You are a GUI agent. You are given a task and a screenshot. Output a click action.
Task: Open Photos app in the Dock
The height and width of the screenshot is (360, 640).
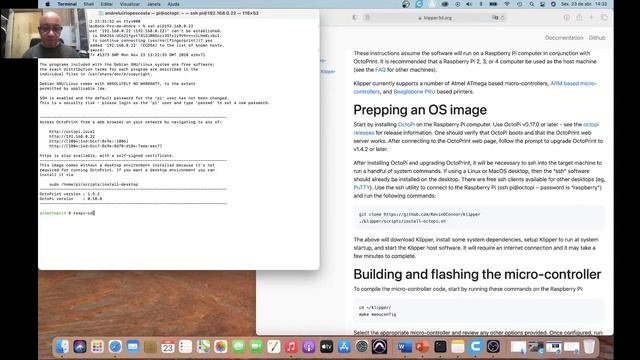point(221,347)
